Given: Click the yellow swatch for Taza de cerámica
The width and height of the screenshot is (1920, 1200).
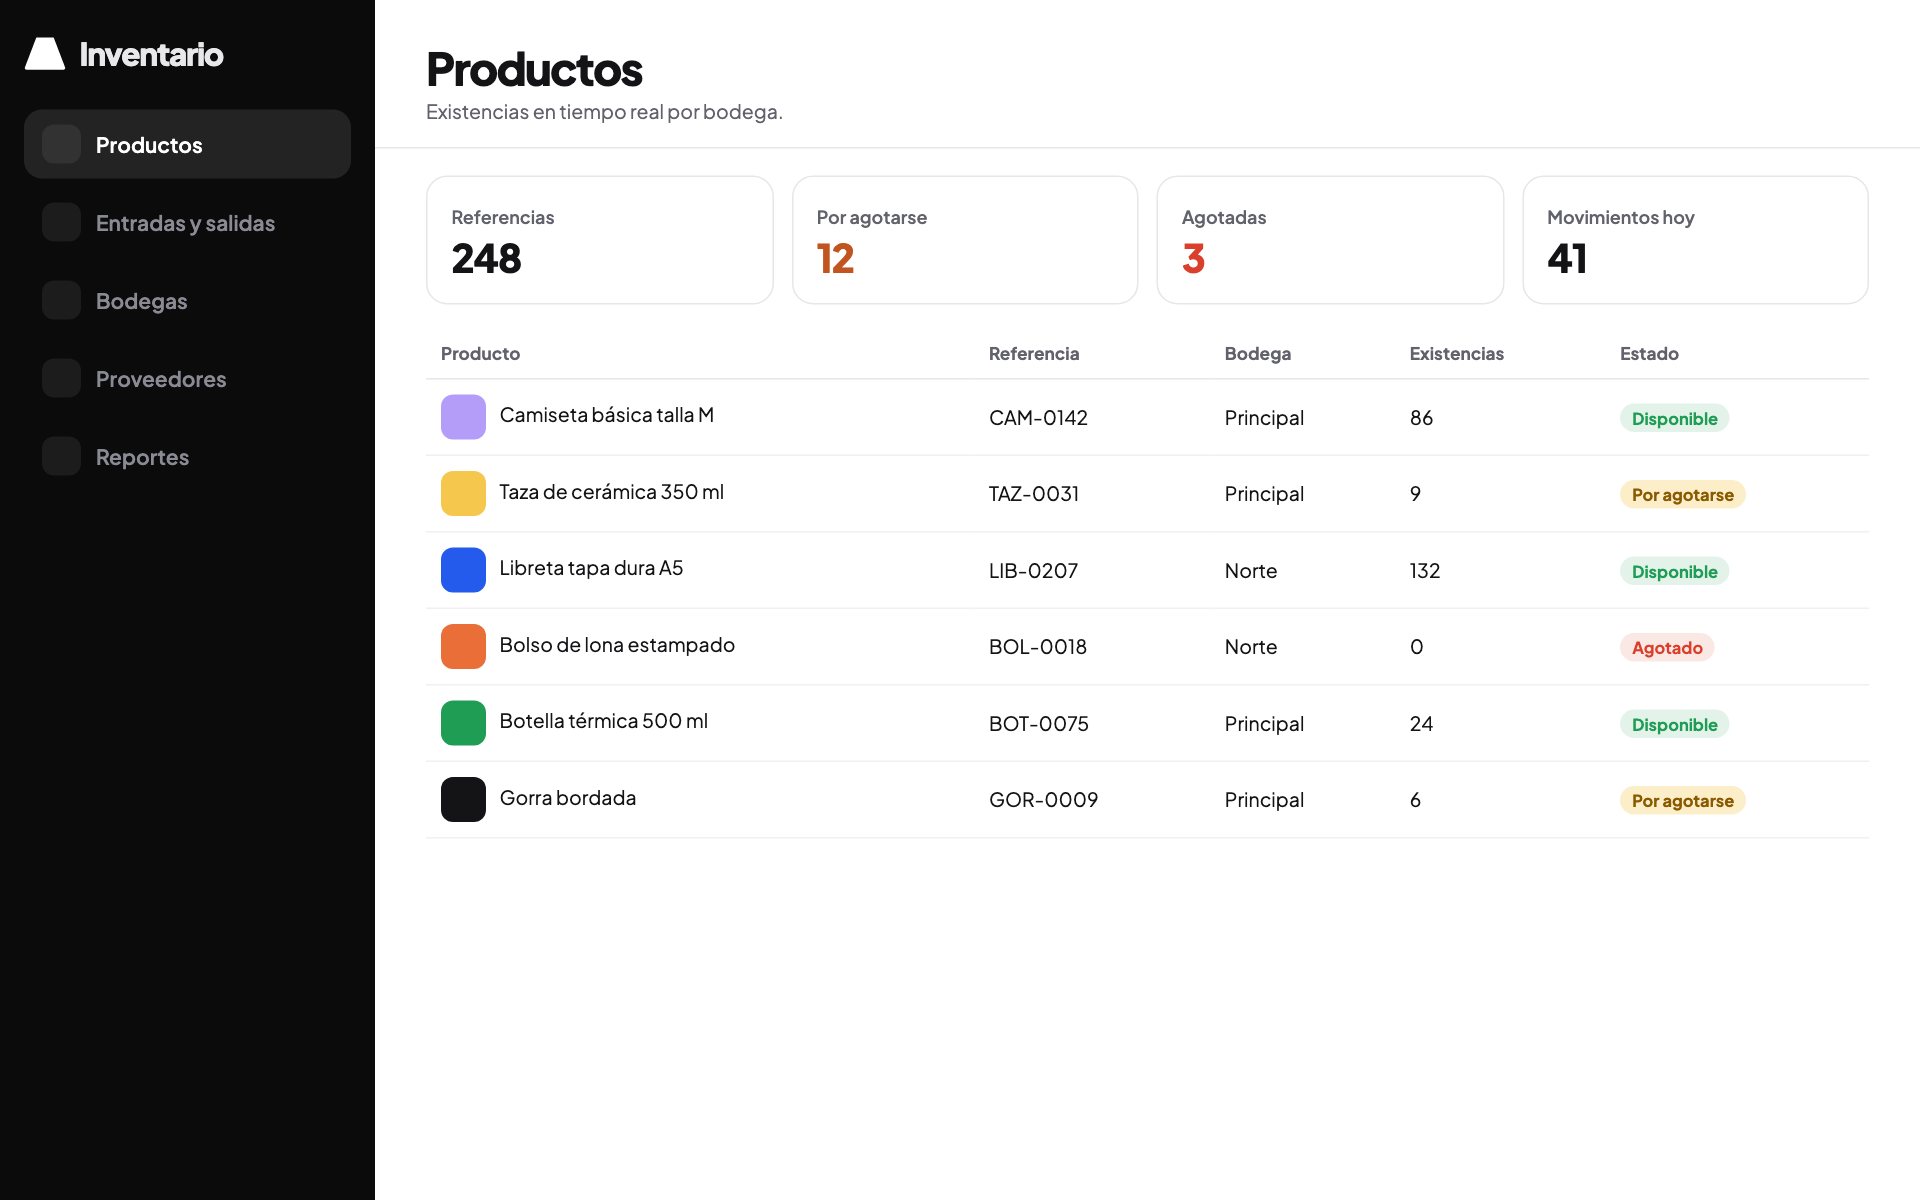Looking at the screenshot, I should pyautogui.click(x=463, y=493).
